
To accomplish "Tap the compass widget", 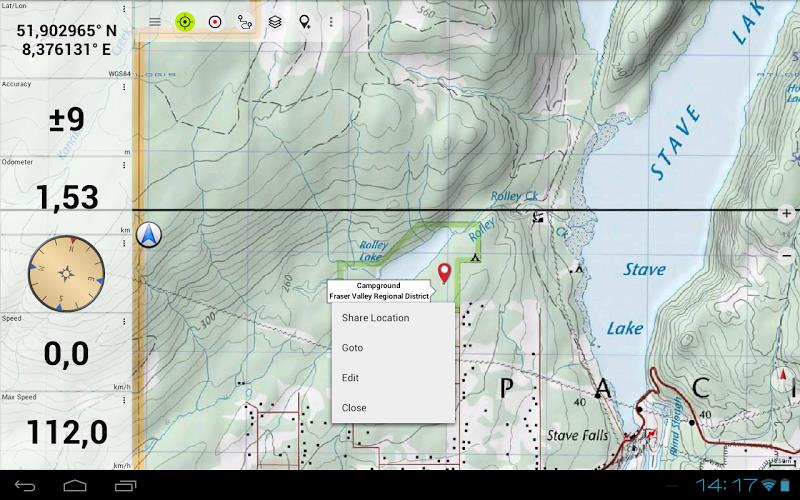I will [66, 271].
